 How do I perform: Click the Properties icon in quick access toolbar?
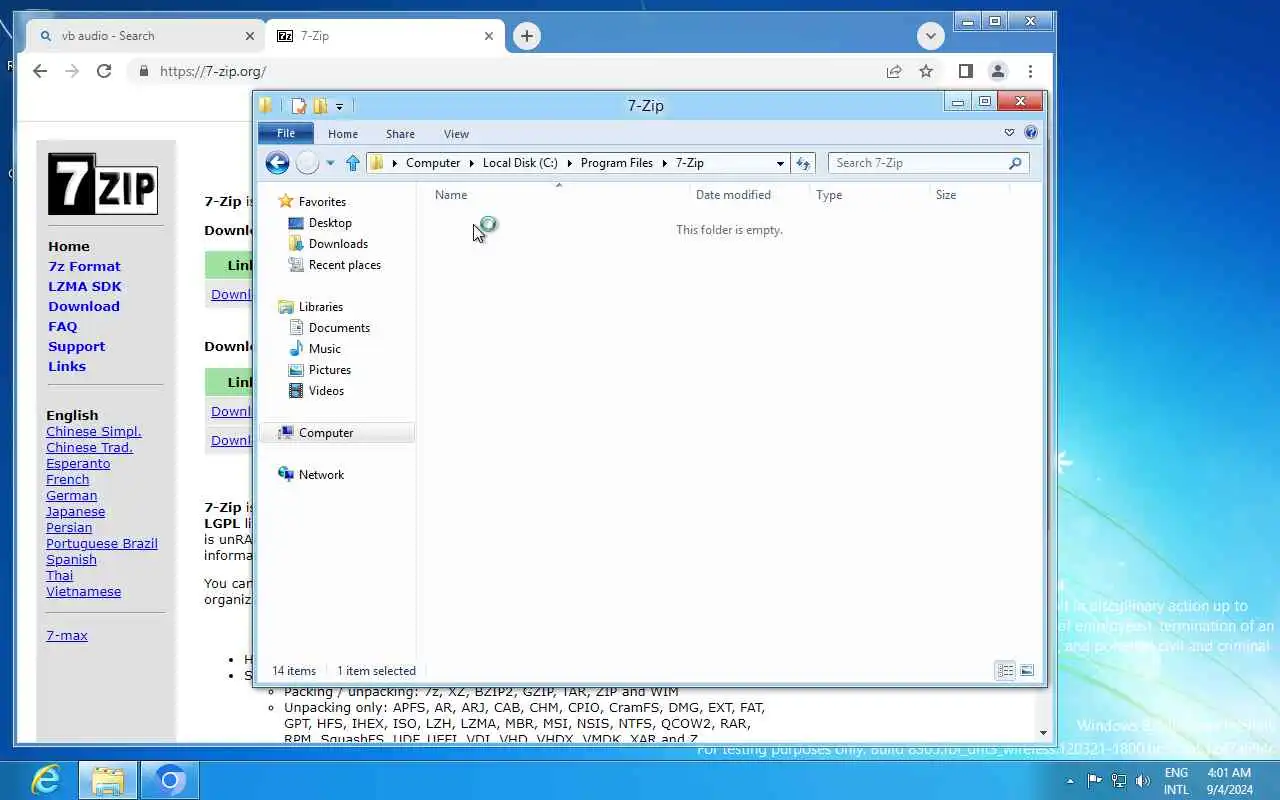coord(299,106)
